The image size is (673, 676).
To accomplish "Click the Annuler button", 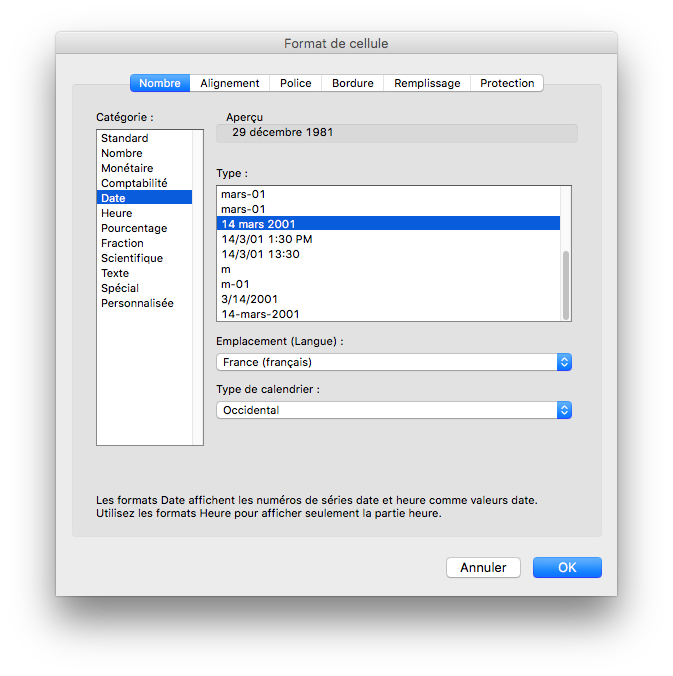I will click(483, 567).
